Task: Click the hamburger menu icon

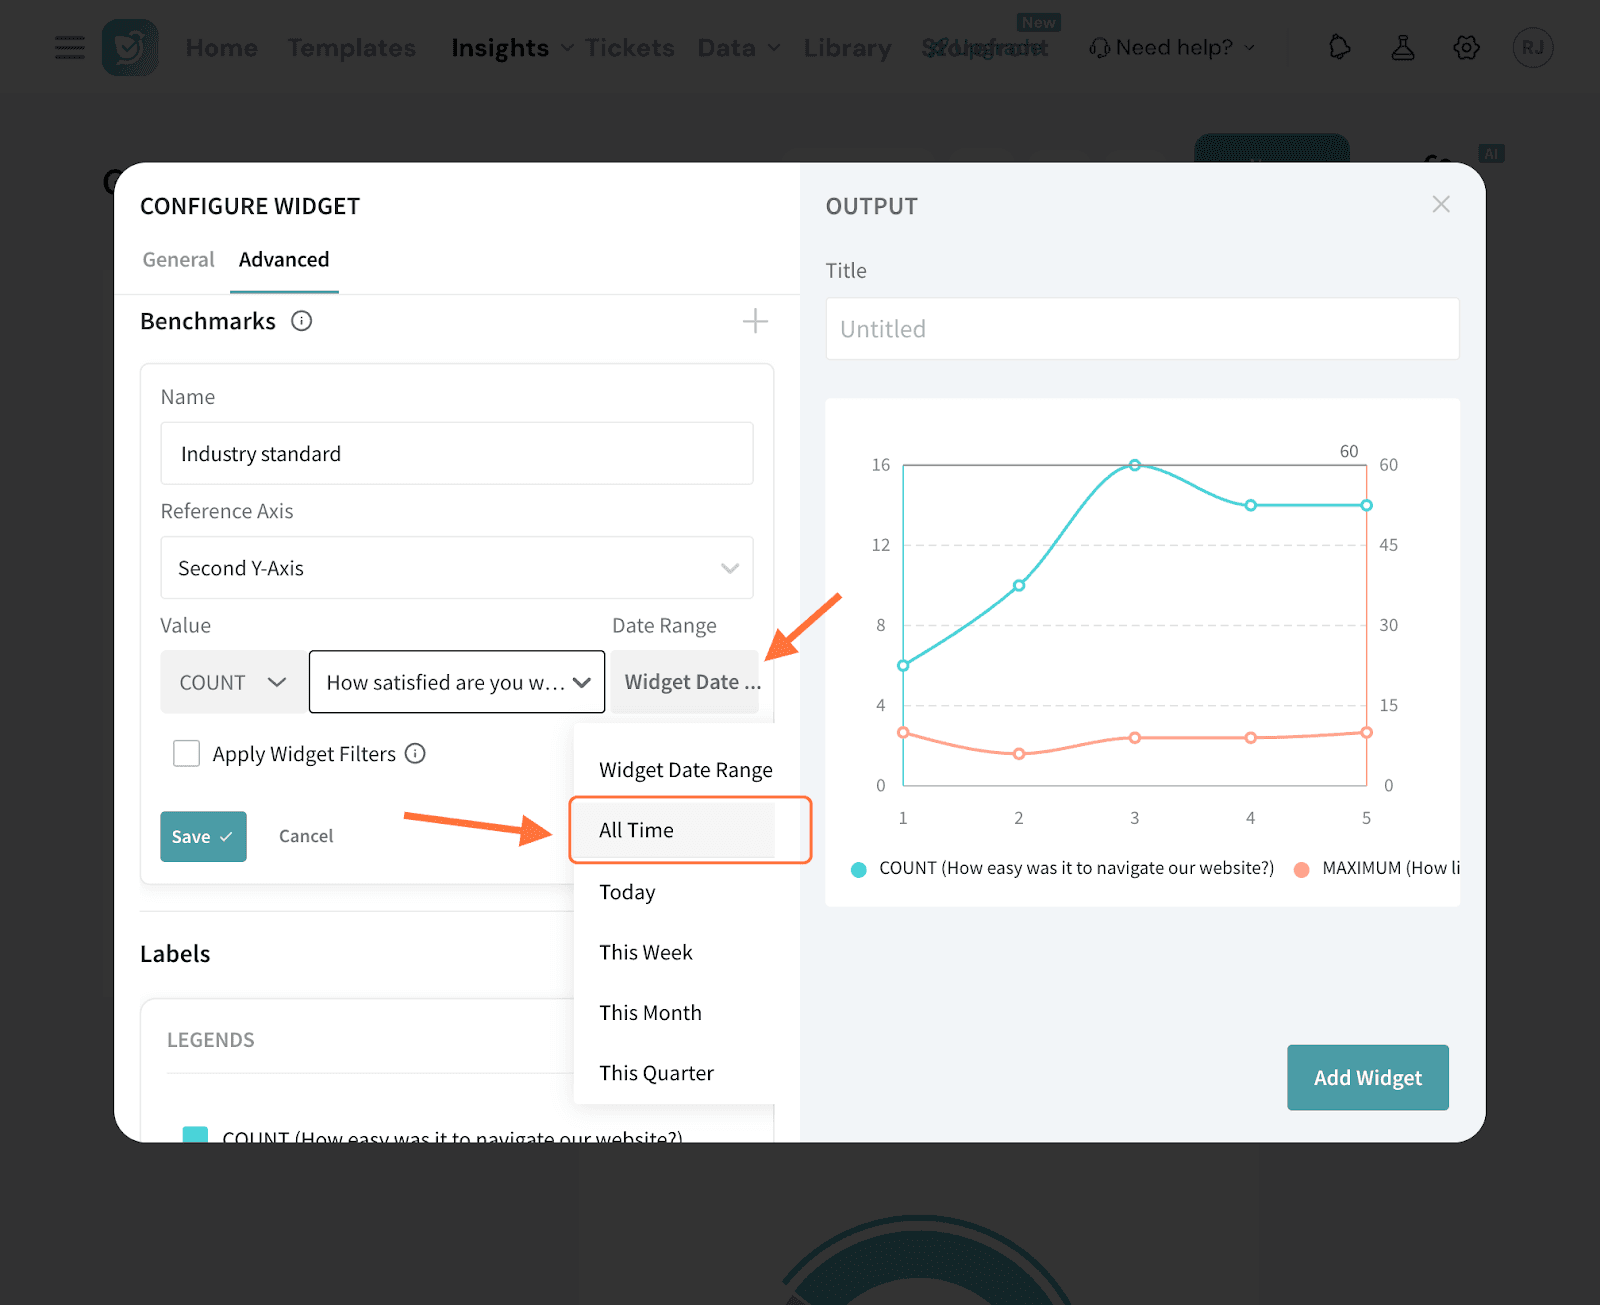Action: (69, 47)
